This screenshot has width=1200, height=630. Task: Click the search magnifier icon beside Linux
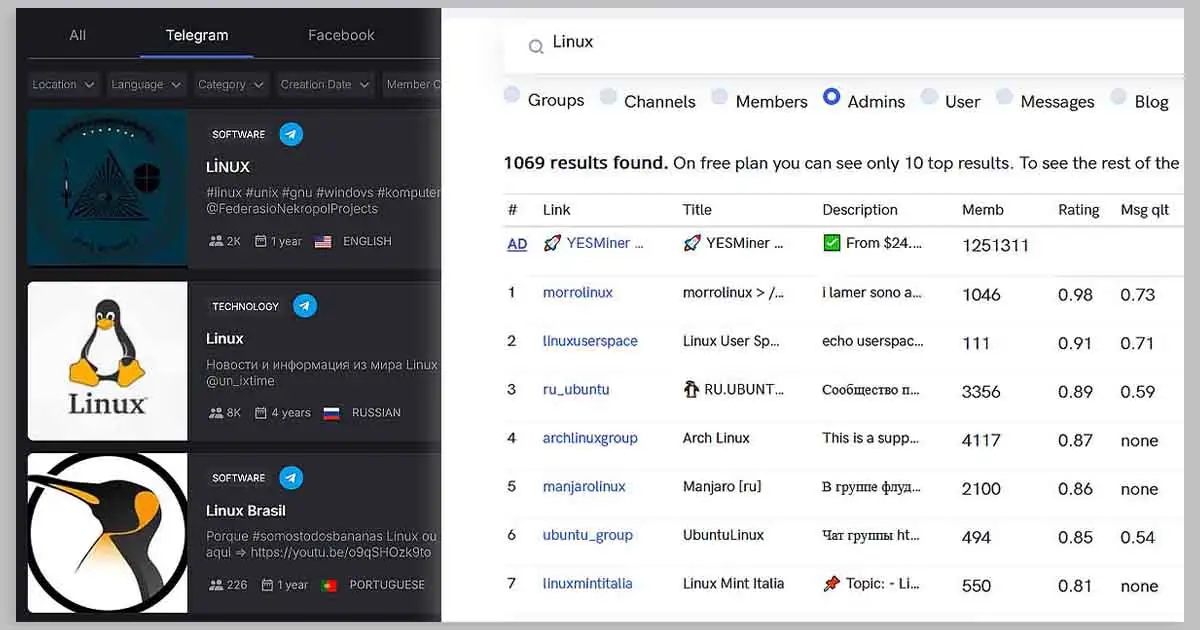536,46
